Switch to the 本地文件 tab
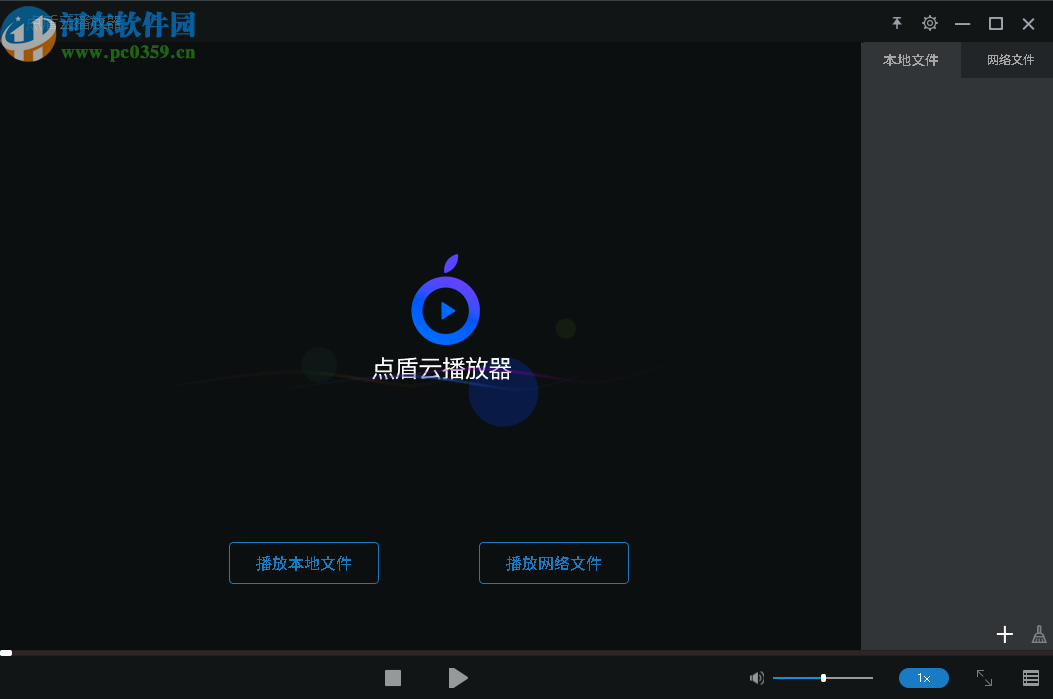Screen dimensions: 1053x699 click(x=911, y=60)
